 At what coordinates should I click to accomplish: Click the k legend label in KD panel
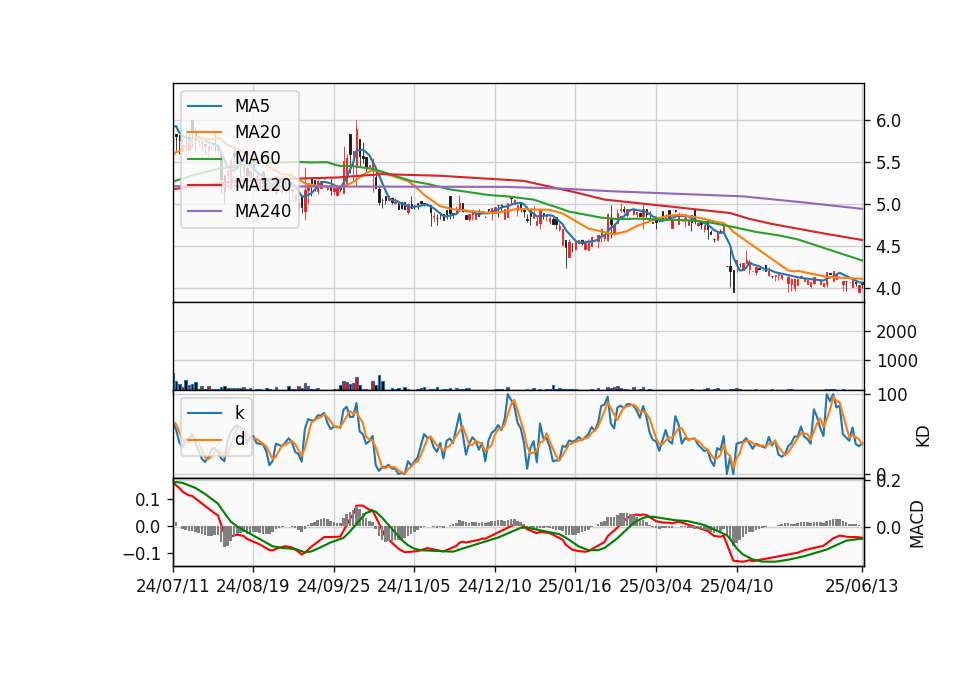coord(239,413)
